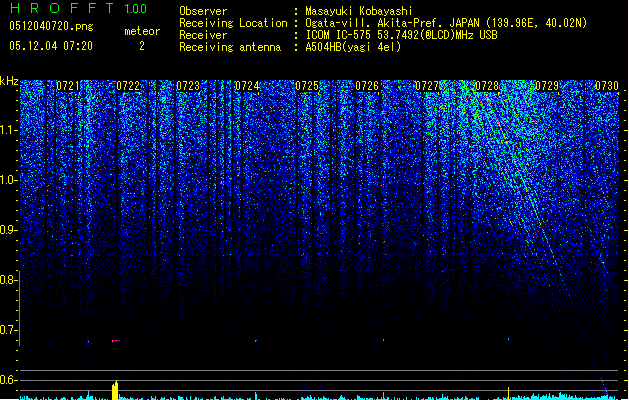
Task: Click the 0.7 kHz axis label
Action: (9, 330)
